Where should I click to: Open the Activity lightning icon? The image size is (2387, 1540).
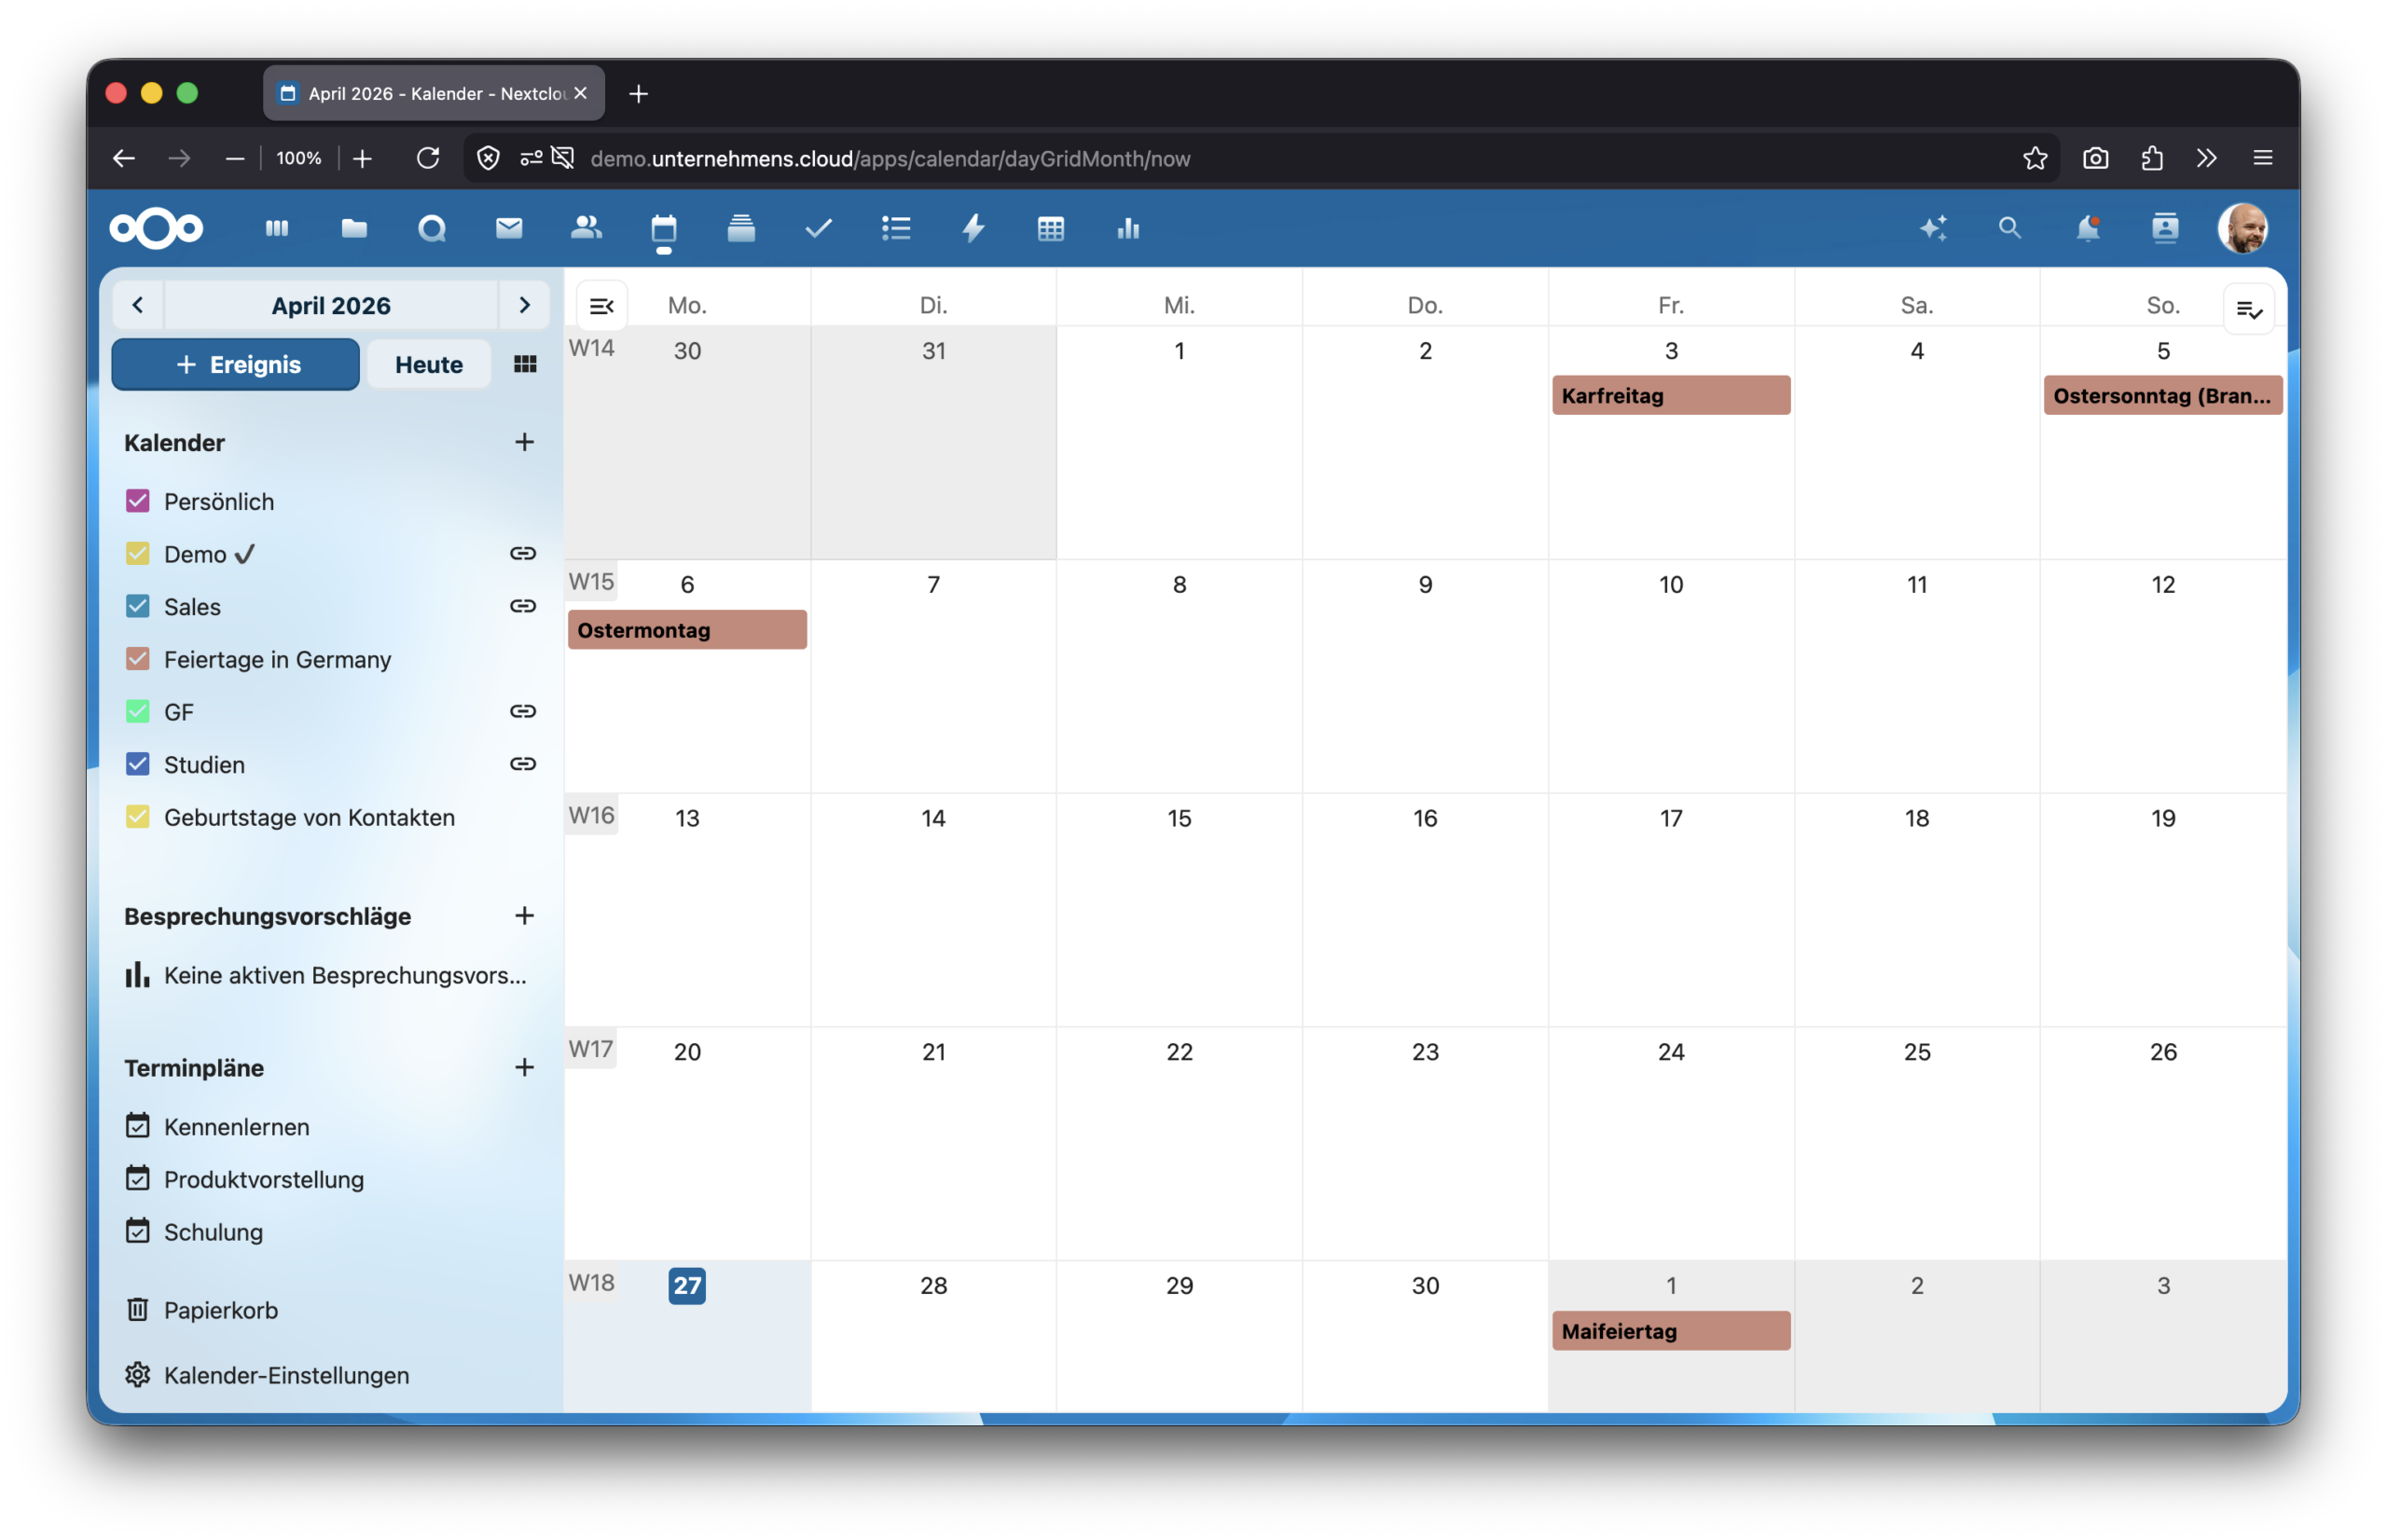pos(973,228)
